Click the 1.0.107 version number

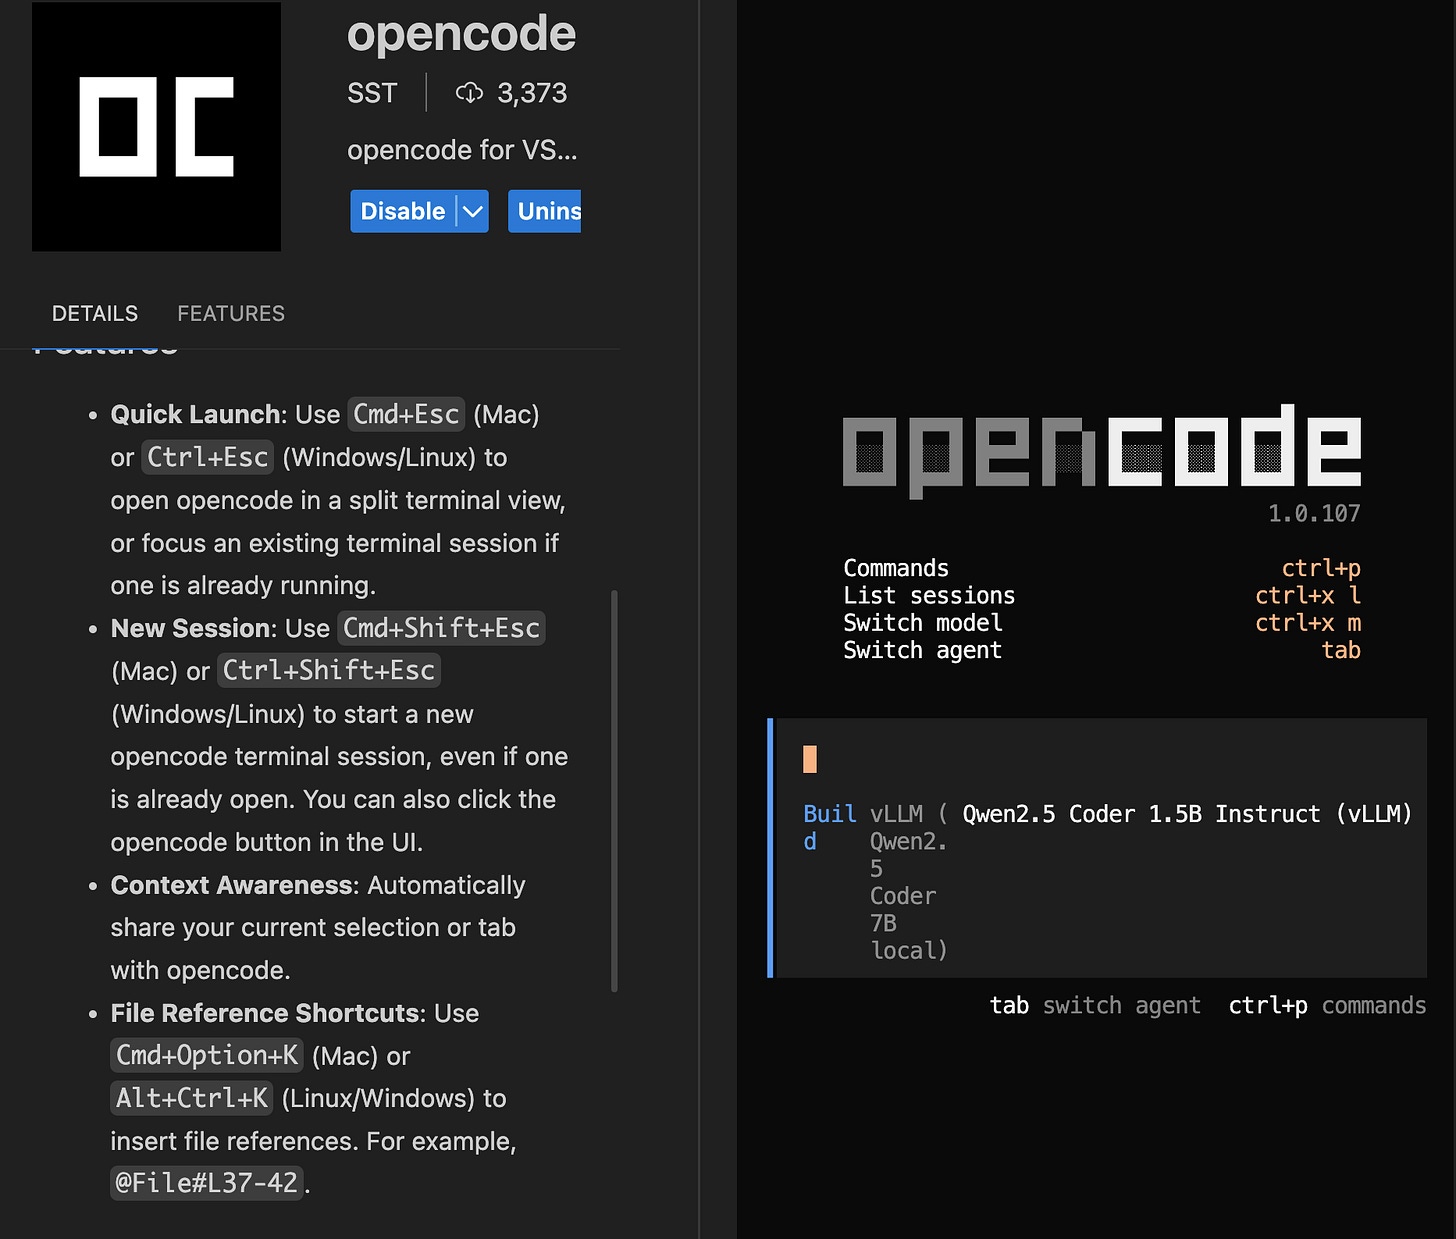click(1314, 514)
